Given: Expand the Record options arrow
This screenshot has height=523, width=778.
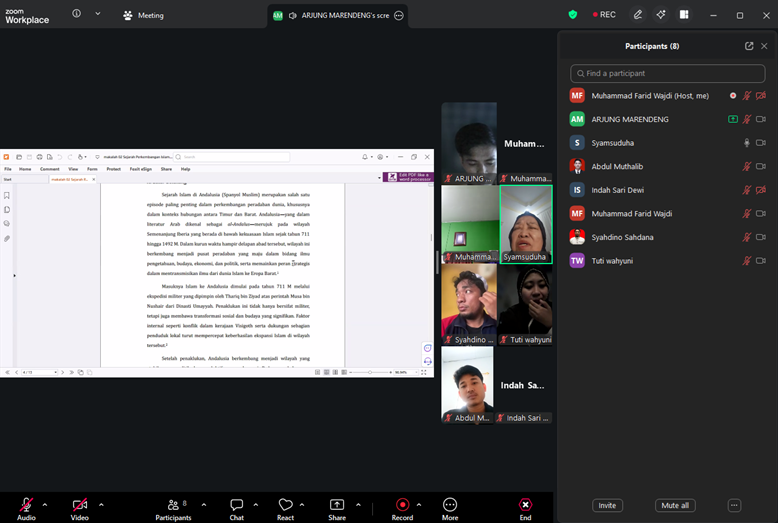Looking at the screenshot, I should point(419,505).
